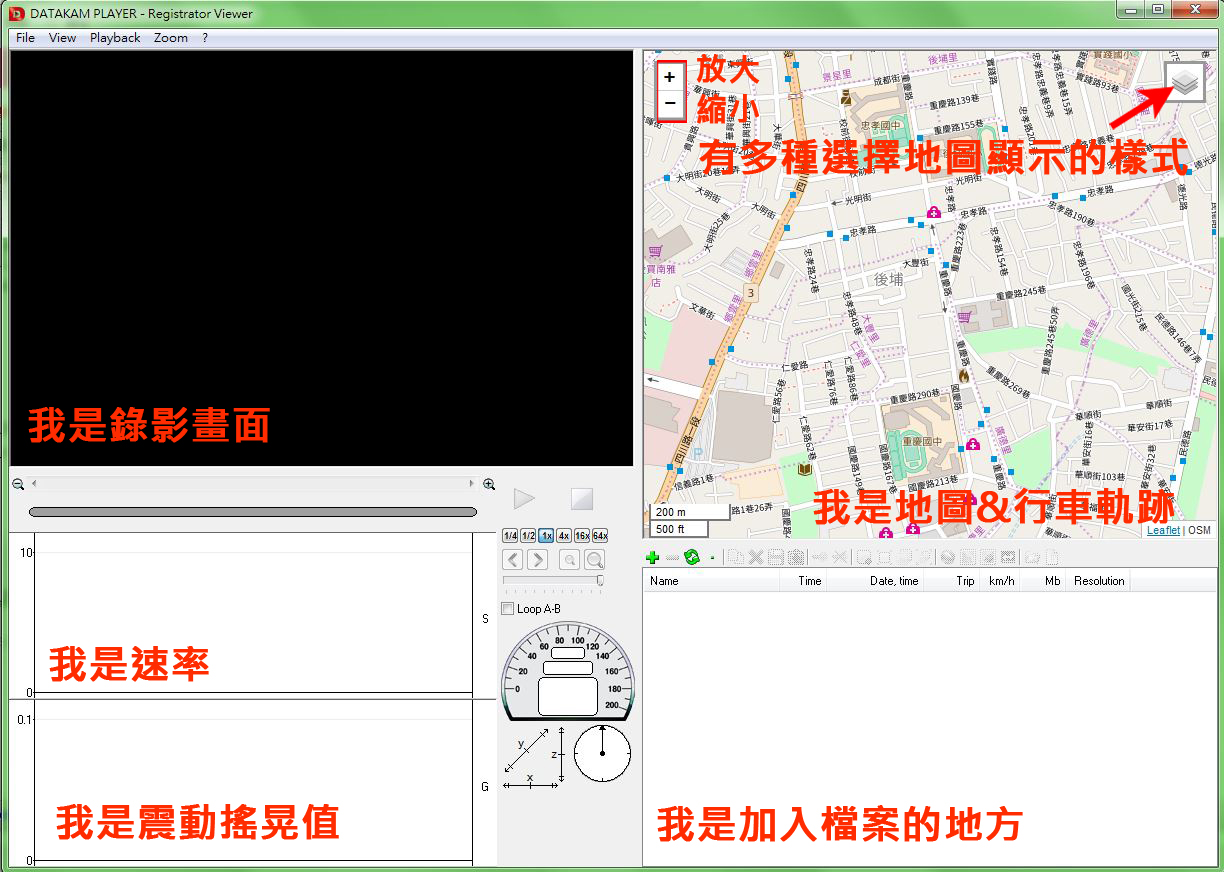Image resolution: width=1224 pixels, height=872 pixels.
Task: Click the playback speed slider handle
Action: pyautogui.click(x=600, y=580)
